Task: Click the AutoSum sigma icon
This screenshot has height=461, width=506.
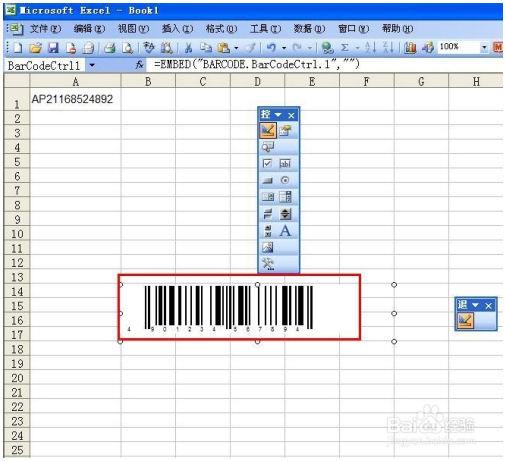Action: pyautogui.click(x=345, y=48)
